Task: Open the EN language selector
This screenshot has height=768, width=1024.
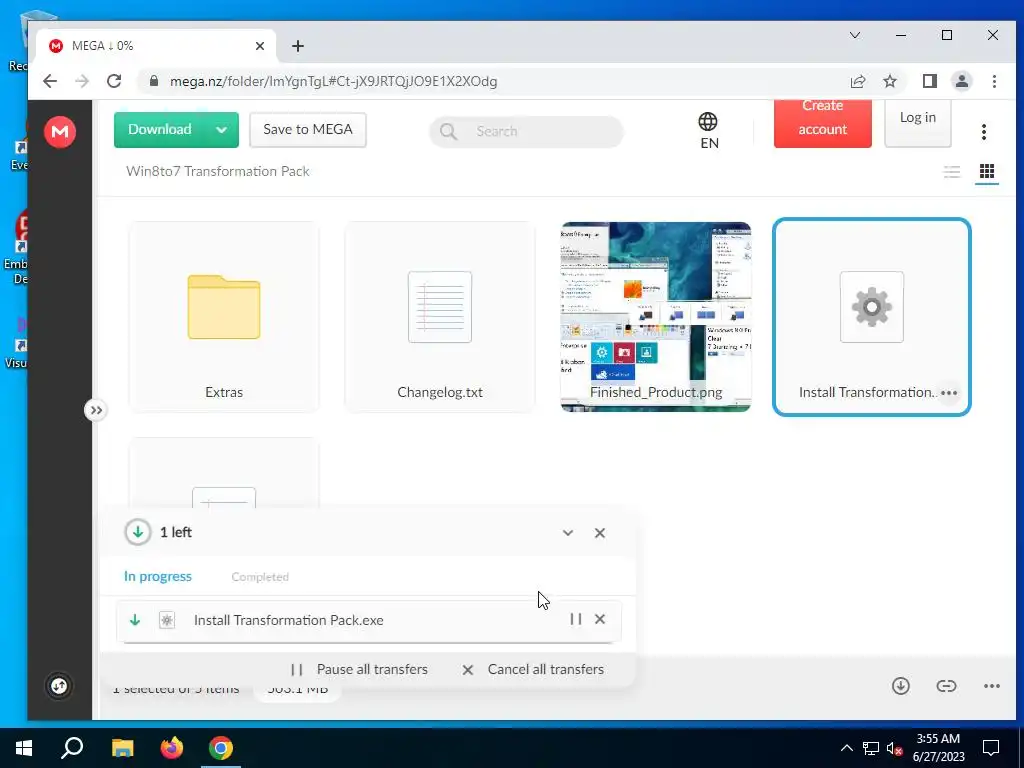Action: pyautogui.click(x=709, y=131)
